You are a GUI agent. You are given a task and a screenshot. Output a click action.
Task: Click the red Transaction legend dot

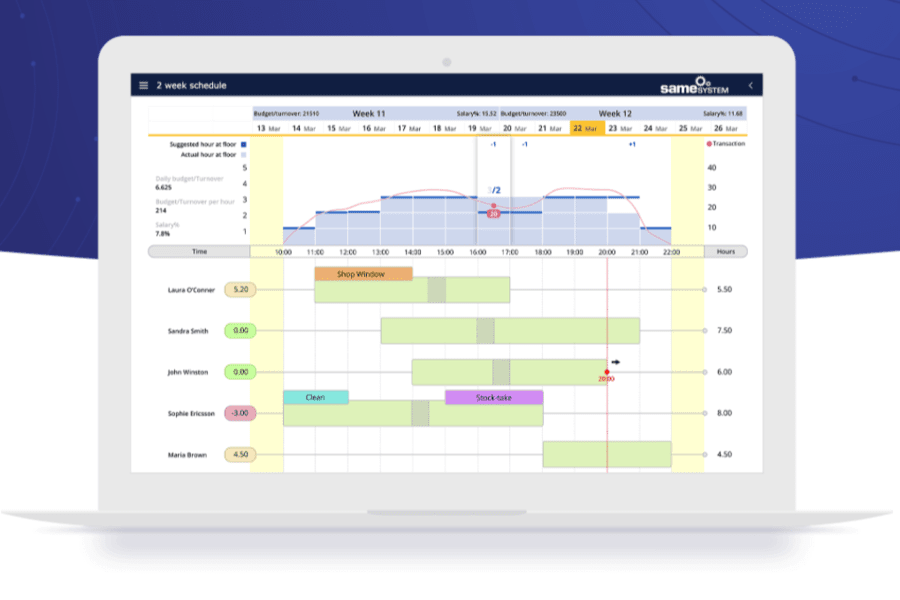tap(707, 143)
